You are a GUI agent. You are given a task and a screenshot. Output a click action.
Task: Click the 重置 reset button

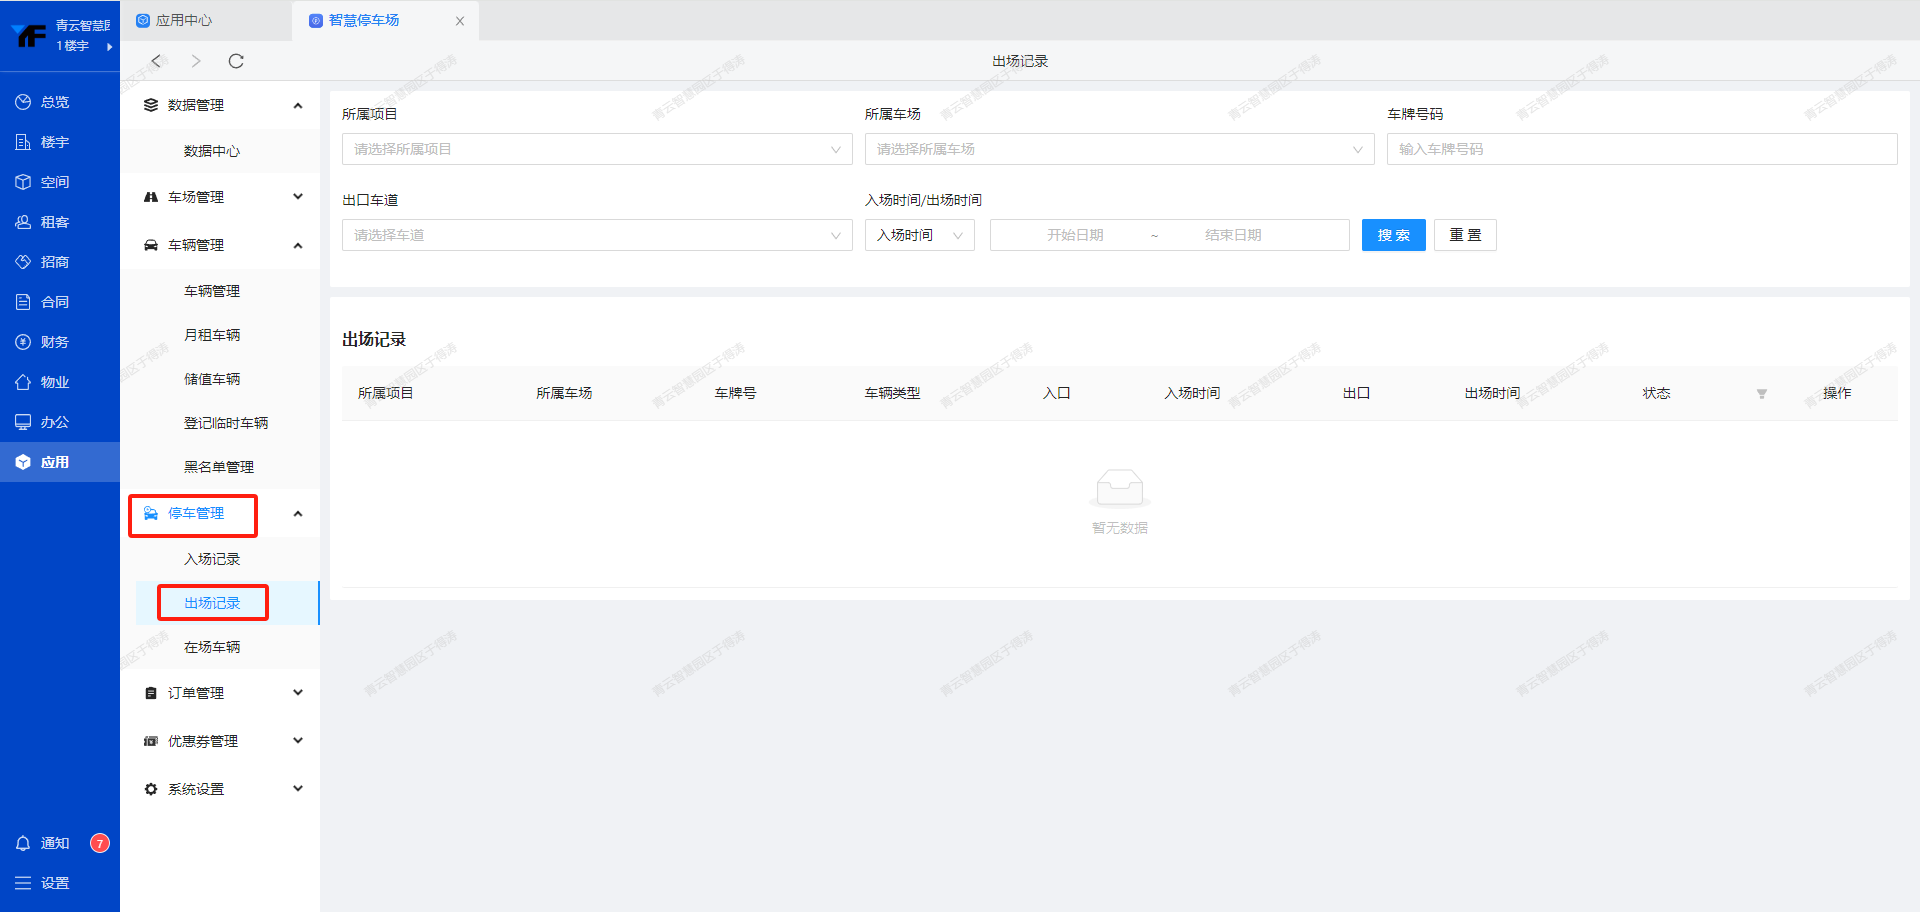(x=1464, y=235)
